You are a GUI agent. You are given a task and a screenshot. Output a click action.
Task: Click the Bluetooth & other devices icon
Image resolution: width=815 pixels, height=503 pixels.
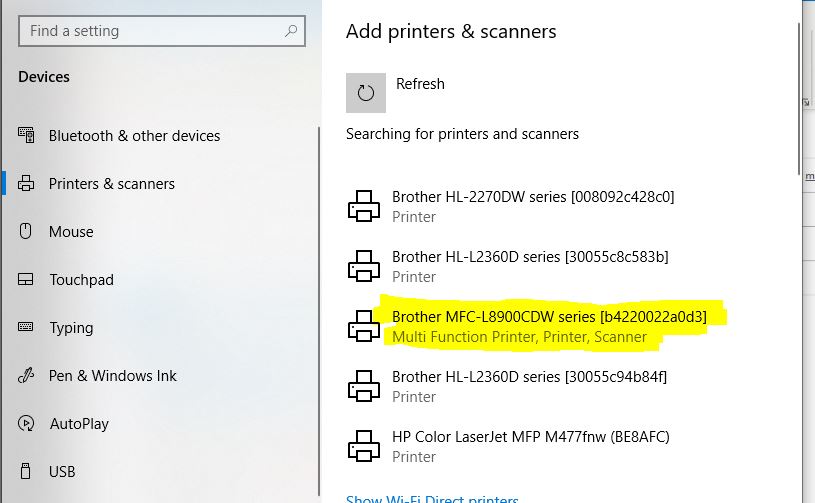coord(26,135)
